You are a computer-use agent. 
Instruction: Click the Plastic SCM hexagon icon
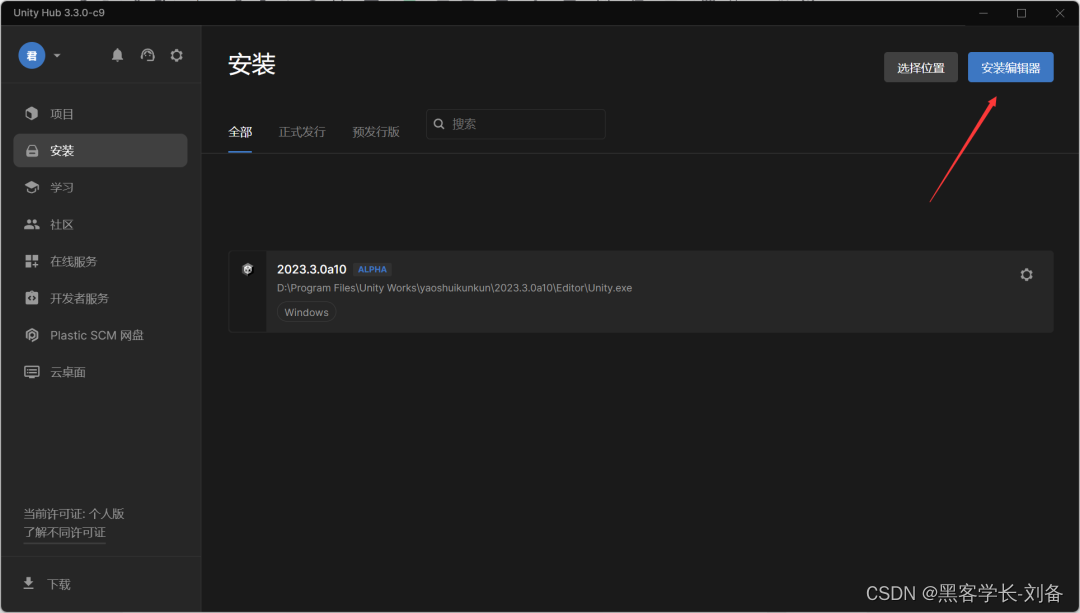32,335
